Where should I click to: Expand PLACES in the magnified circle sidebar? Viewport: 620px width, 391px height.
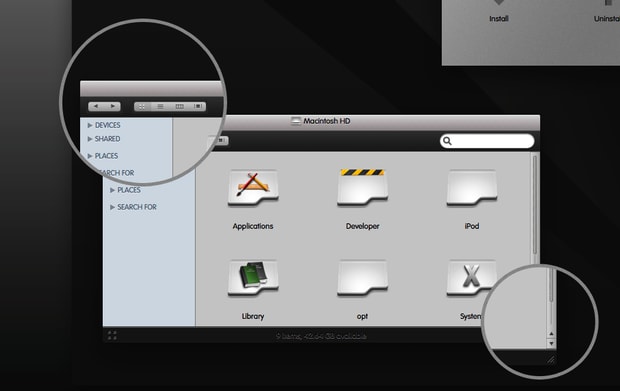[x=90, y=156]
